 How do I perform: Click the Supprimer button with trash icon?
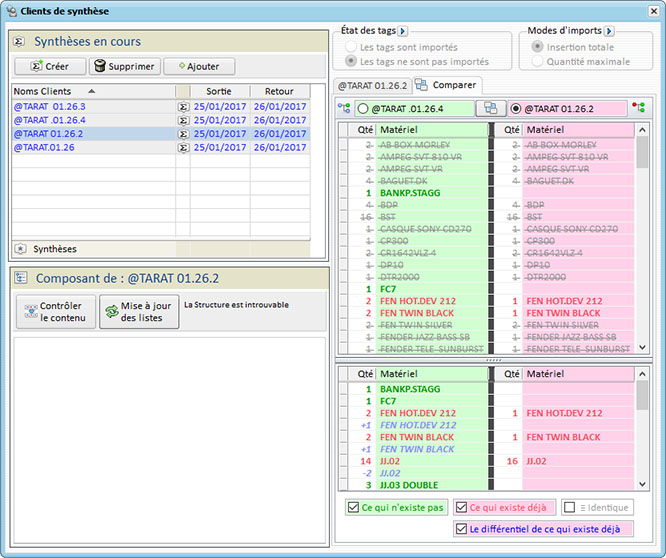124,66
